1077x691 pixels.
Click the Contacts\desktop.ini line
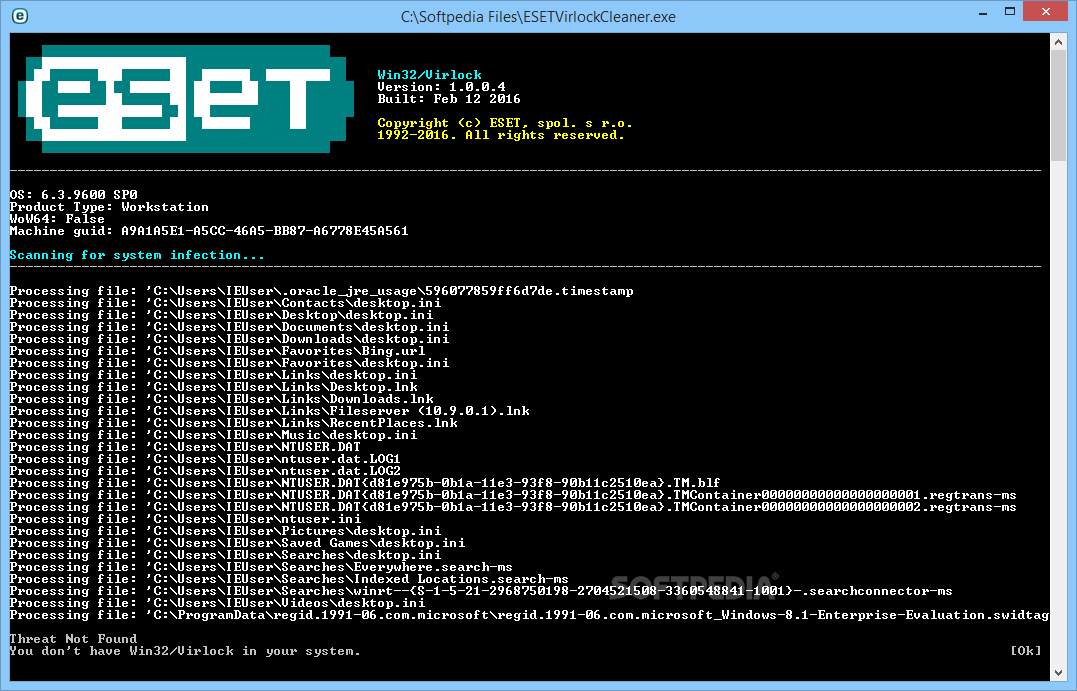(225, 303)
